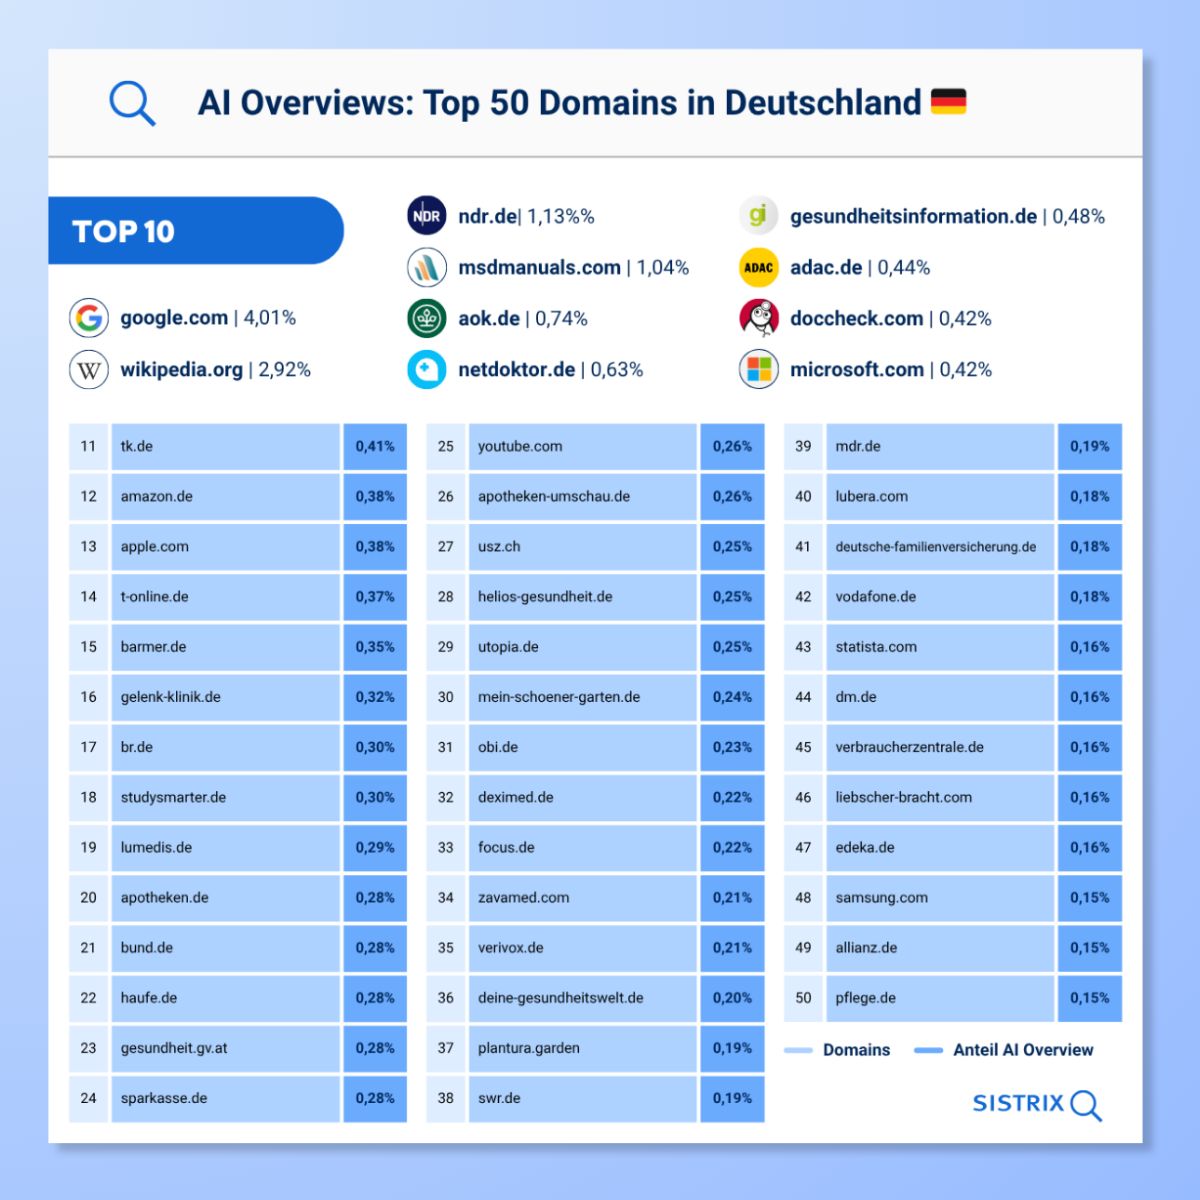The image size is (1200, 1200).
Task: Click the youtube.com row
Action: coord(595,446)
